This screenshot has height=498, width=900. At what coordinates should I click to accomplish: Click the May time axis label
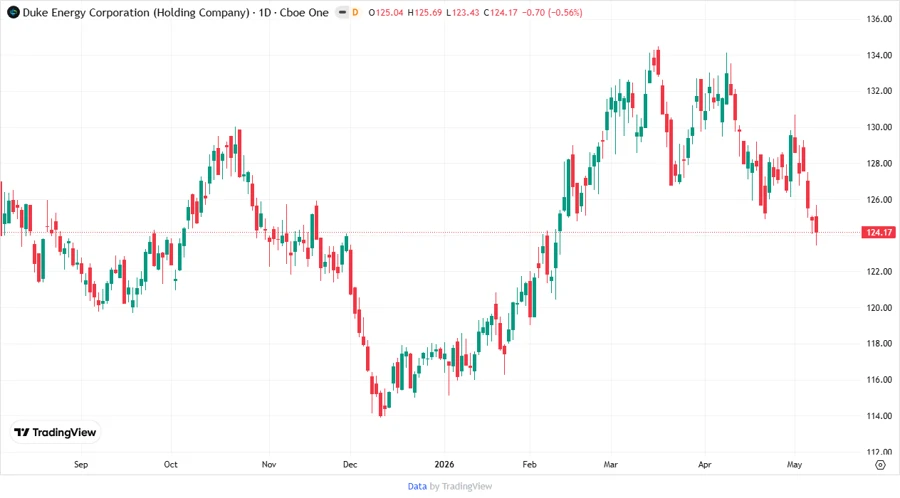pyautogui.click(x=794, y=464)
